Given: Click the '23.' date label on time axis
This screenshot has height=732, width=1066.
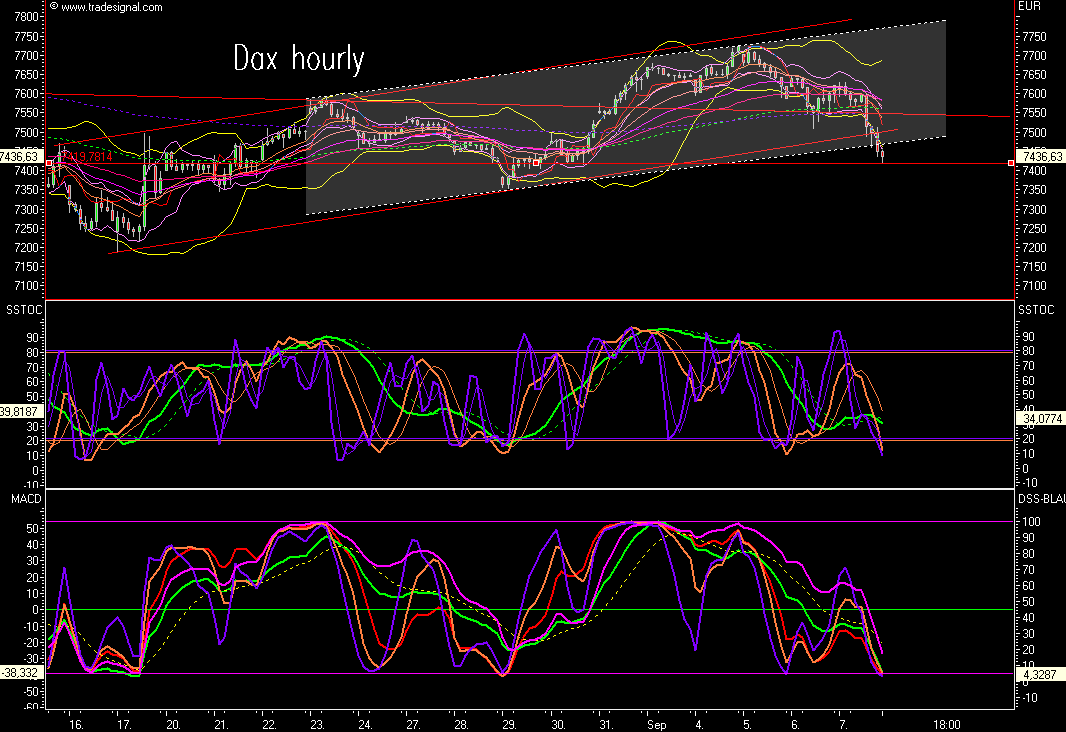Looking at the screenshot, I should pos(316,723).
